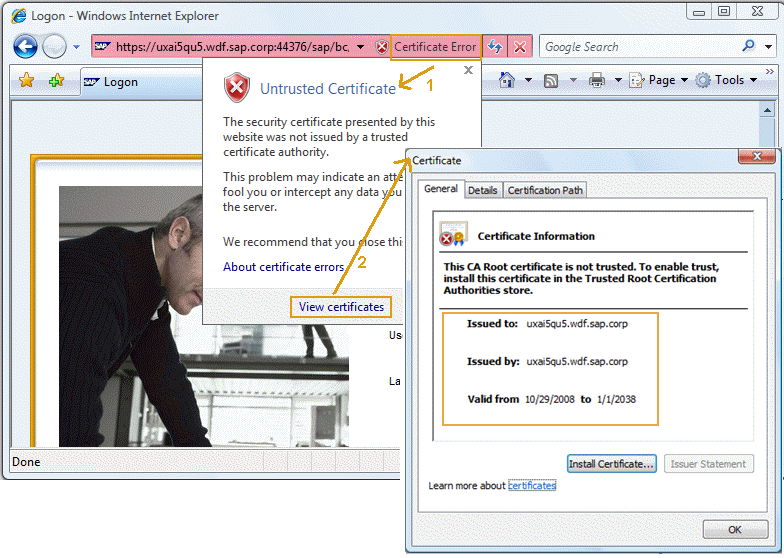Open the About certificate errors link
Screen dimensions: 784x558
coord(284,267)
